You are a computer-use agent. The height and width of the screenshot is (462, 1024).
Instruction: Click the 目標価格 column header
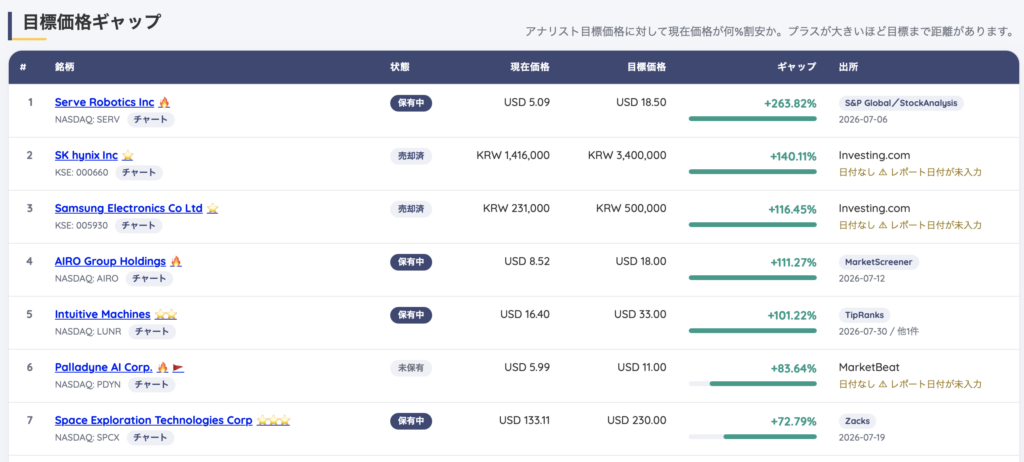click(x=647, y=67)
